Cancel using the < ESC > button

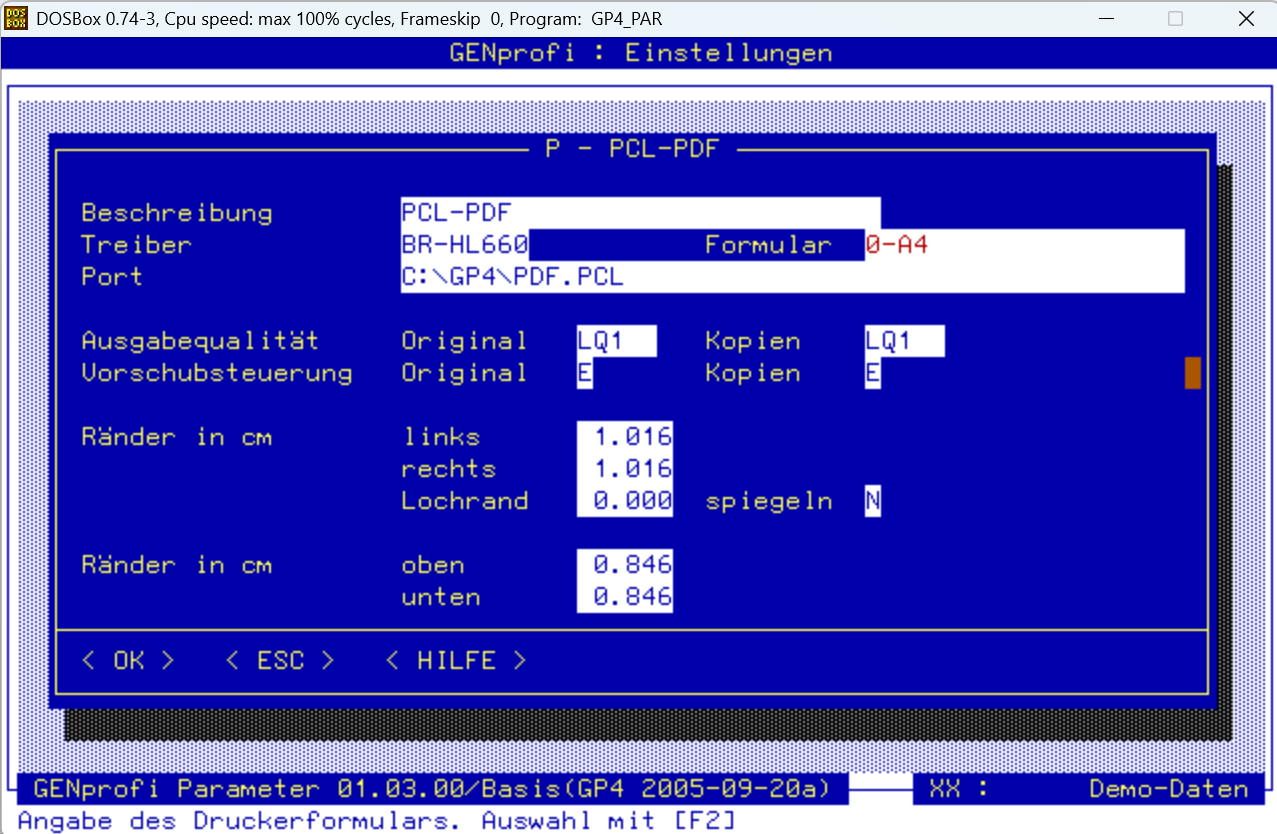(280, 661)
